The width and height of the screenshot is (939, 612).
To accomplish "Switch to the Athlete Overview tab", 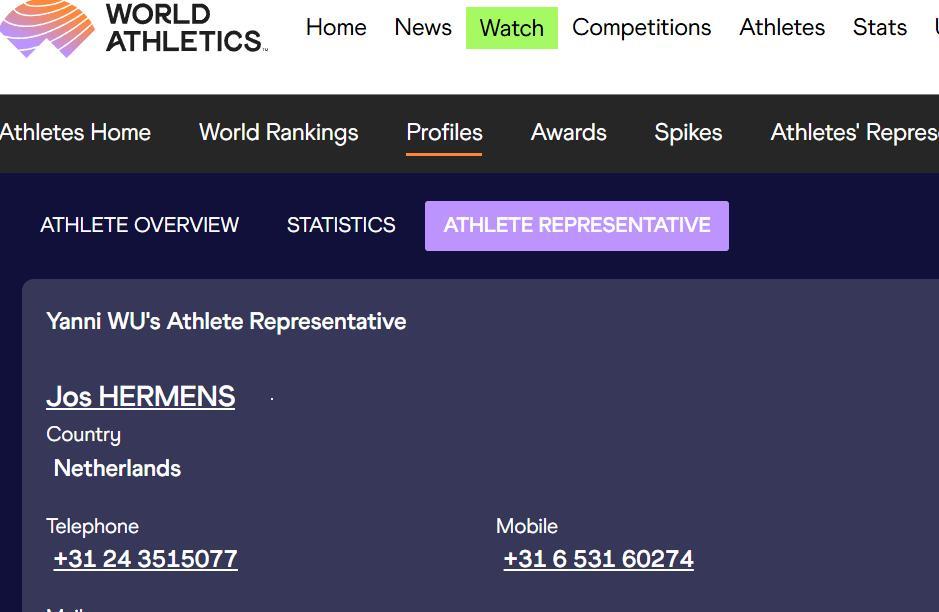I will point(139,225).
